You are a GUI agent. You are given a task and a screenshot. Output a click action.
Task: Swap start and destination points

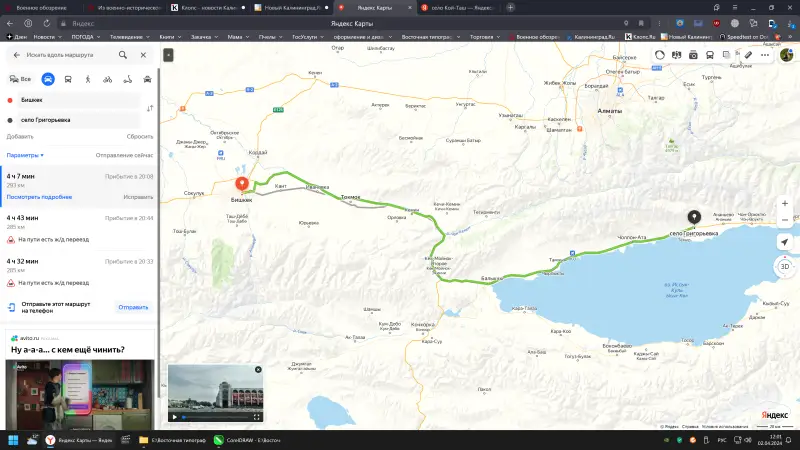(149, 108)
